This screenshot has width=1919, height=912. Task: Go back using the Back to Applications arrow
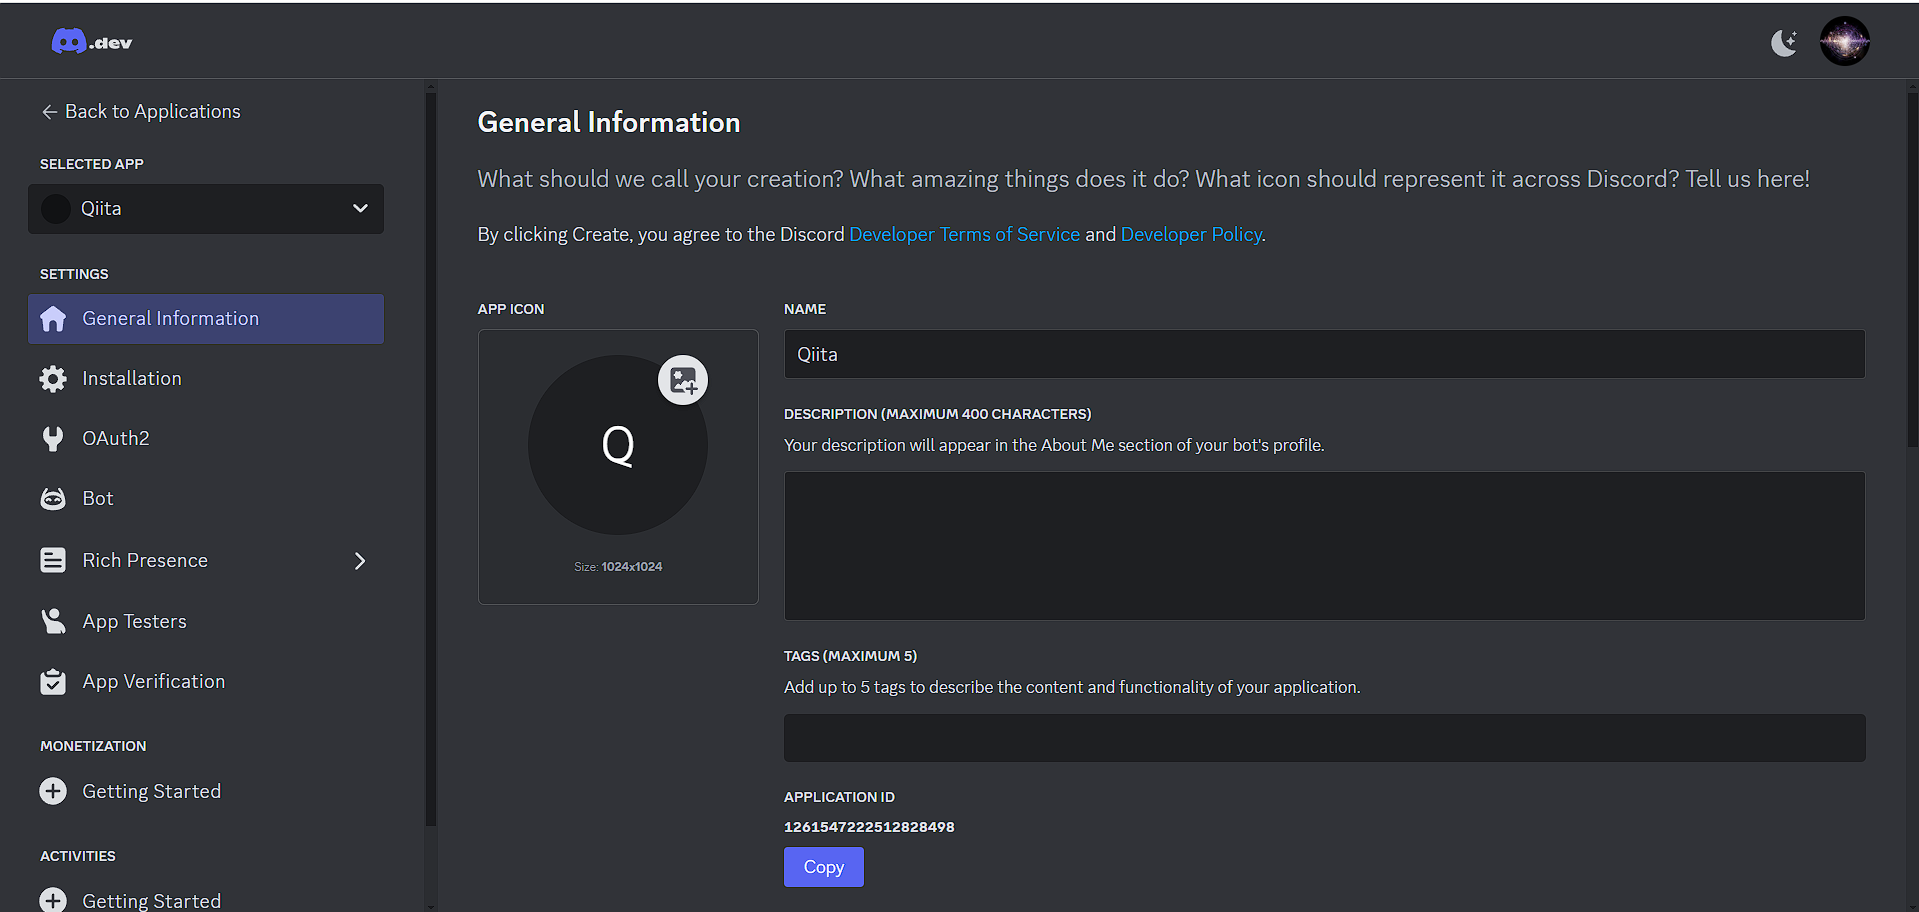pos(49,112)
